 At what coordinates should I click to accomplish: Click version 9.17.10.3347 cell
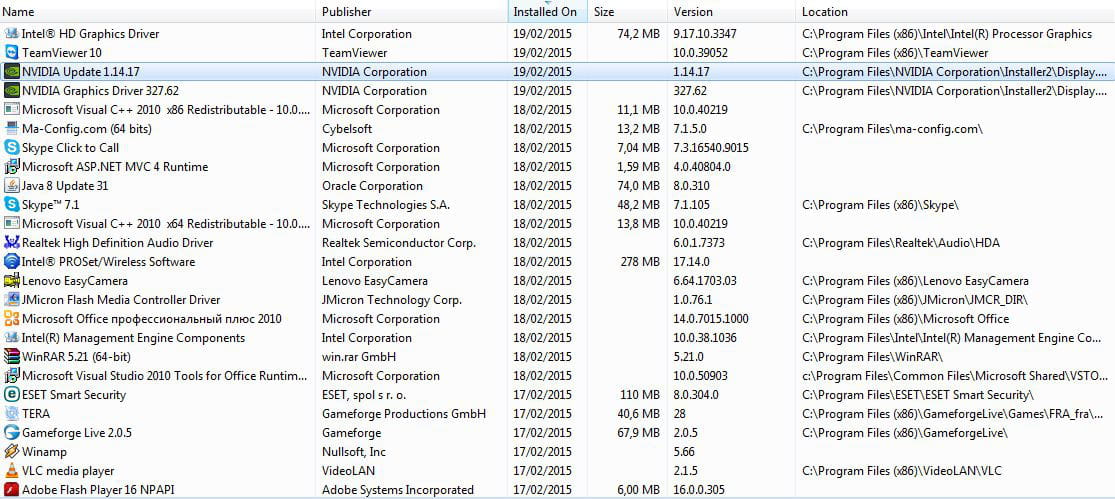(705, 33)
